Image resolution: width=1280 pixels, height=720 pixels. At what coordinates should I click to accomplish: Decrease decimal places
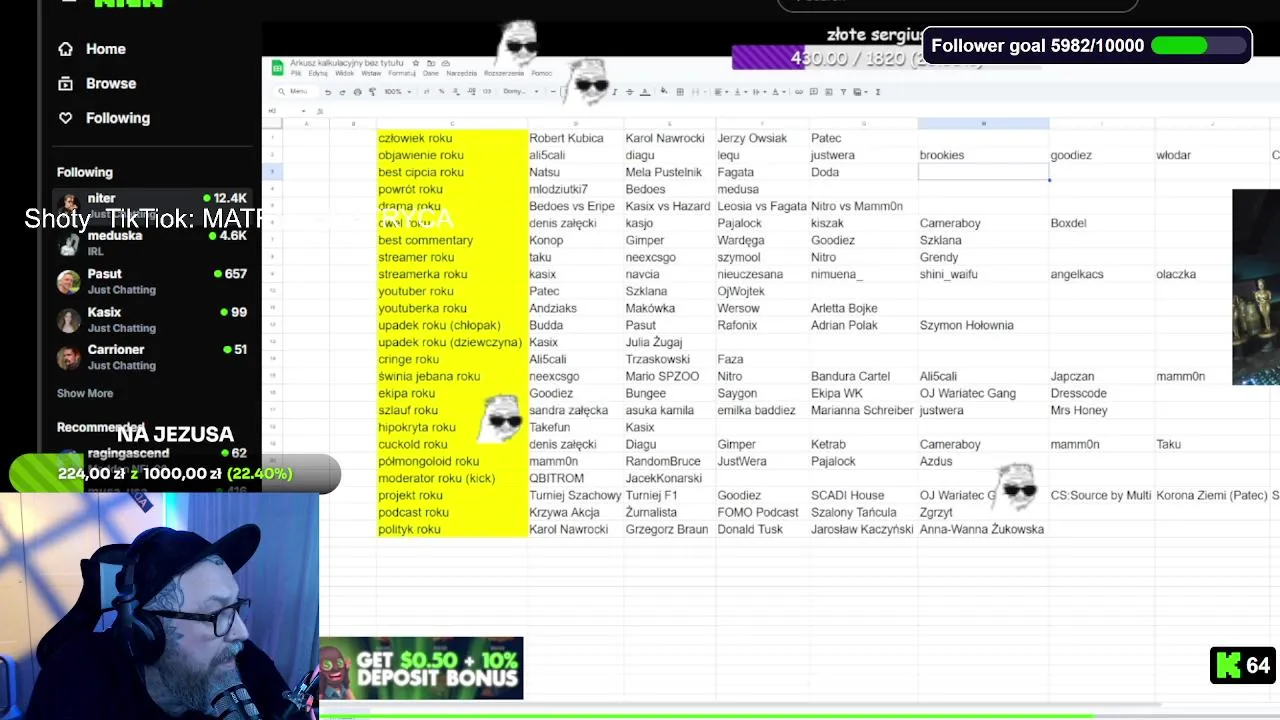pos(456,92)
